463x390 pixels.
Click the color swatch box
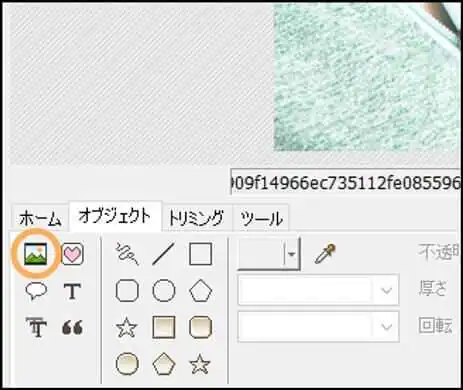261,254
